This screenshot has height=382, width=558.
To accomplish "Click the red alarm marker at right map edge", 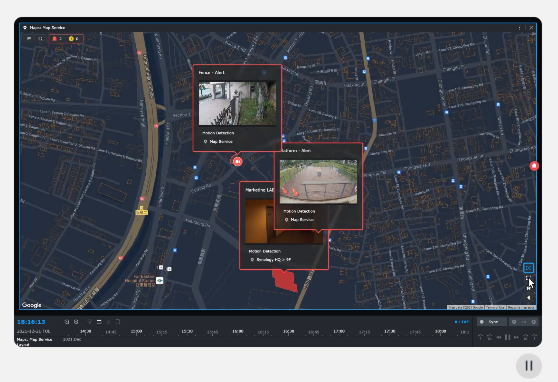I will tap(534, 166).
